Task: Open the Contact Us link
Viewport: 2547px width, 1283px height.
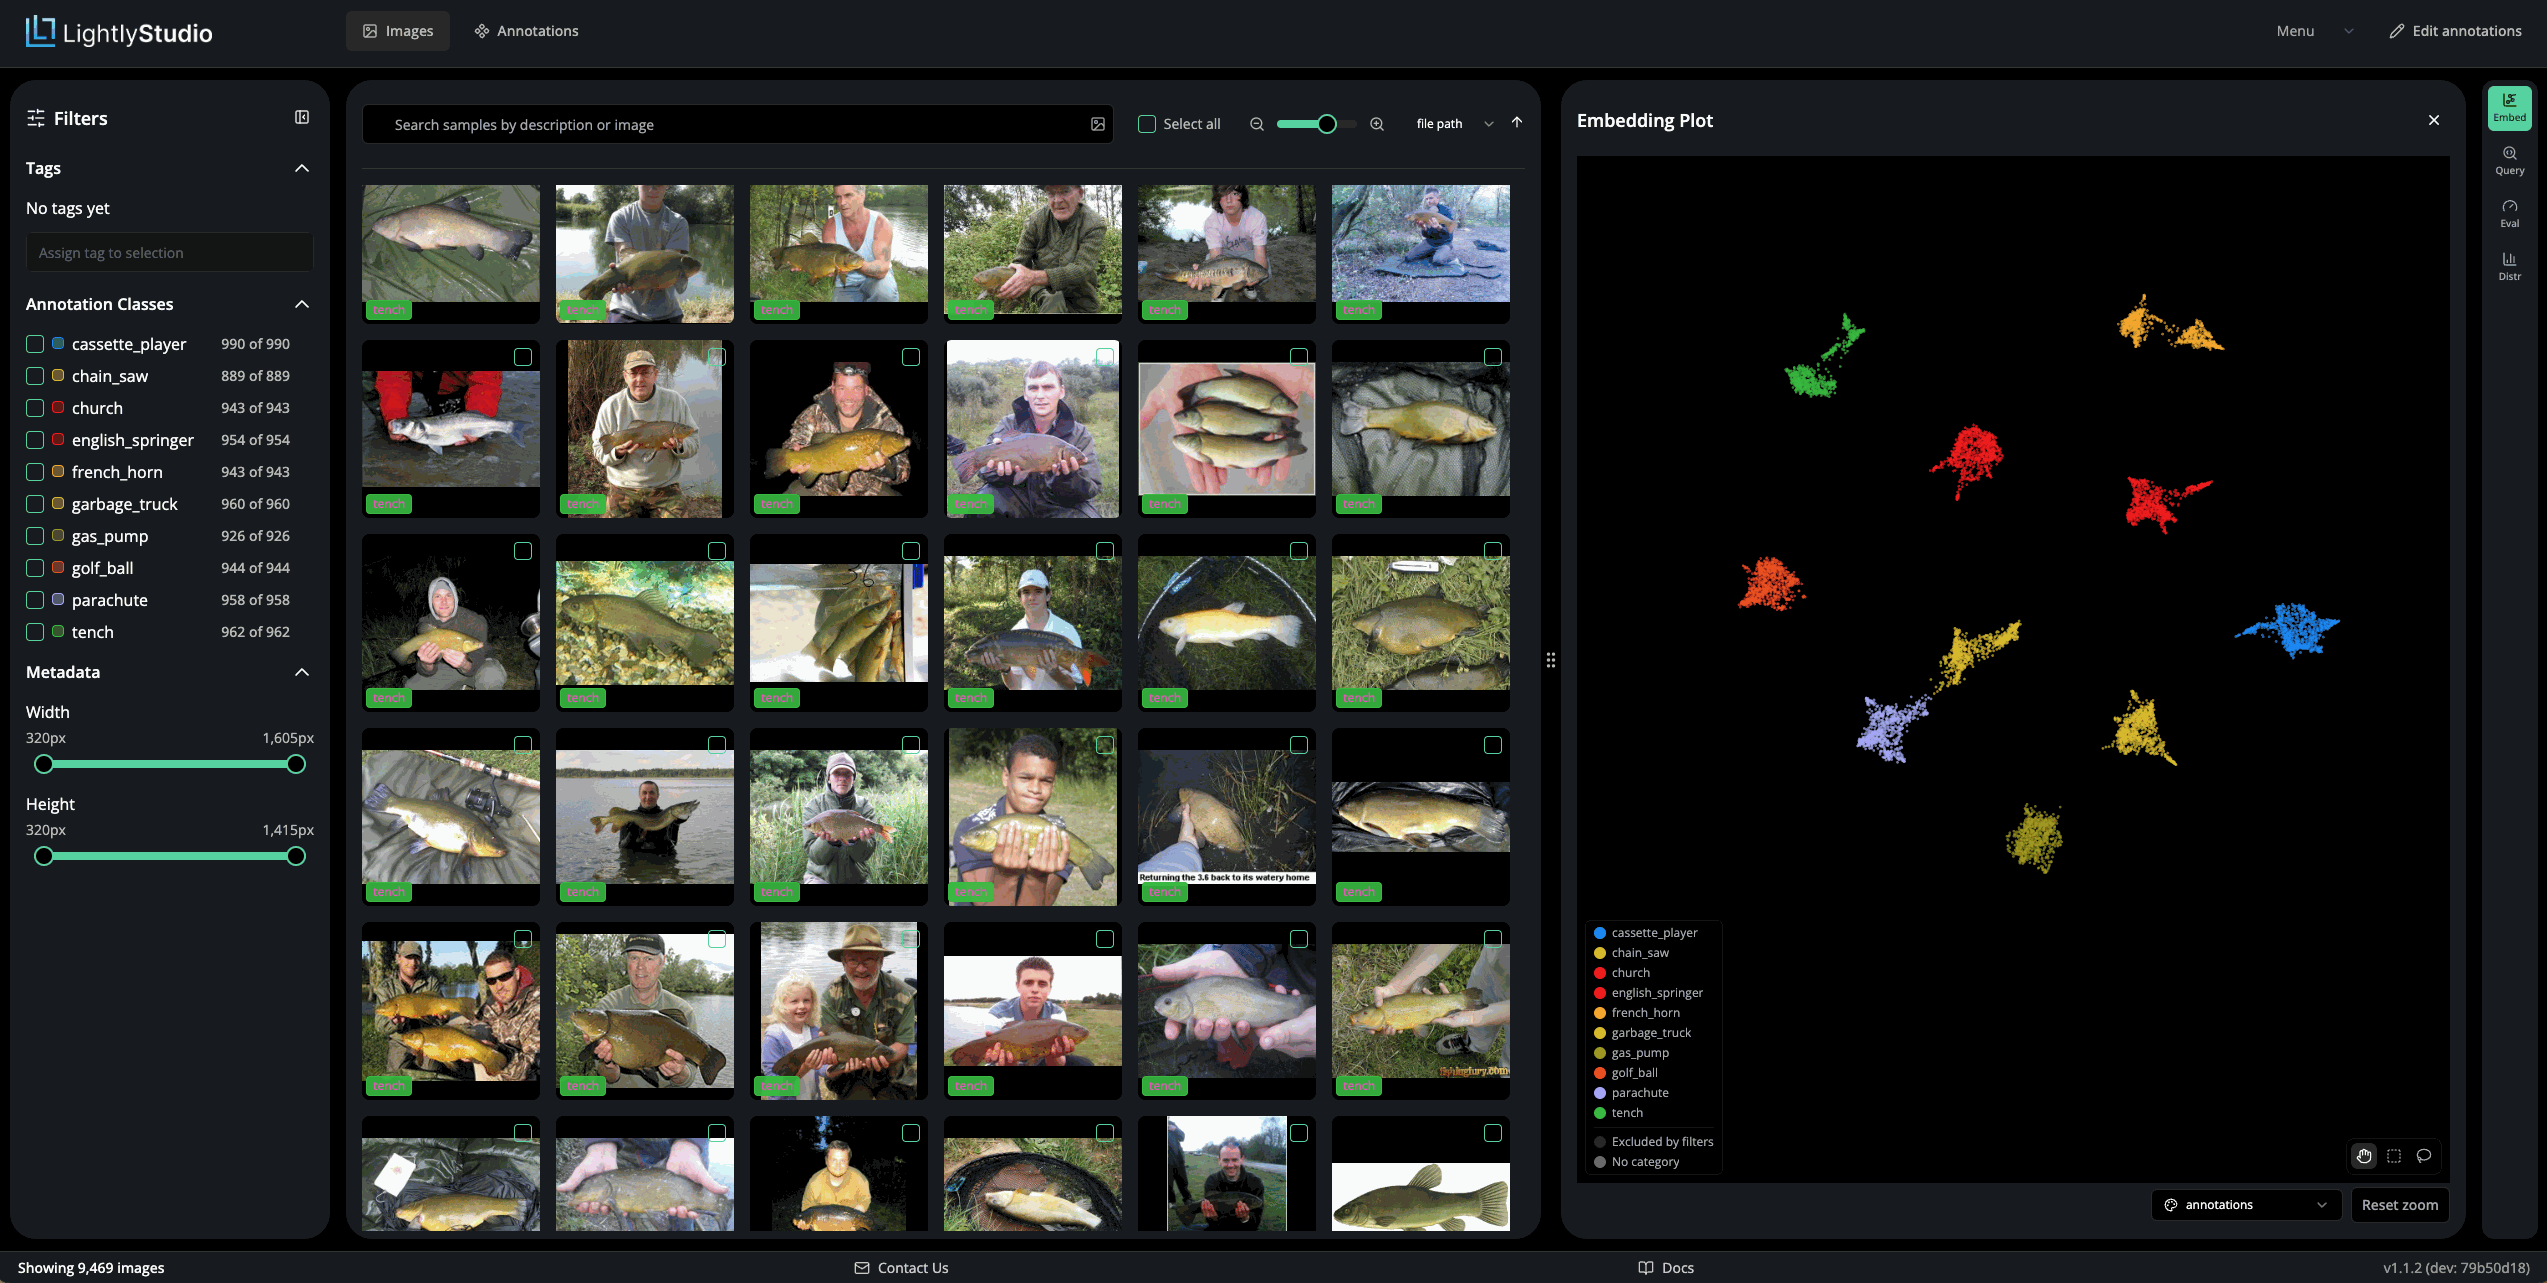Action: (x=902, y=1268)
